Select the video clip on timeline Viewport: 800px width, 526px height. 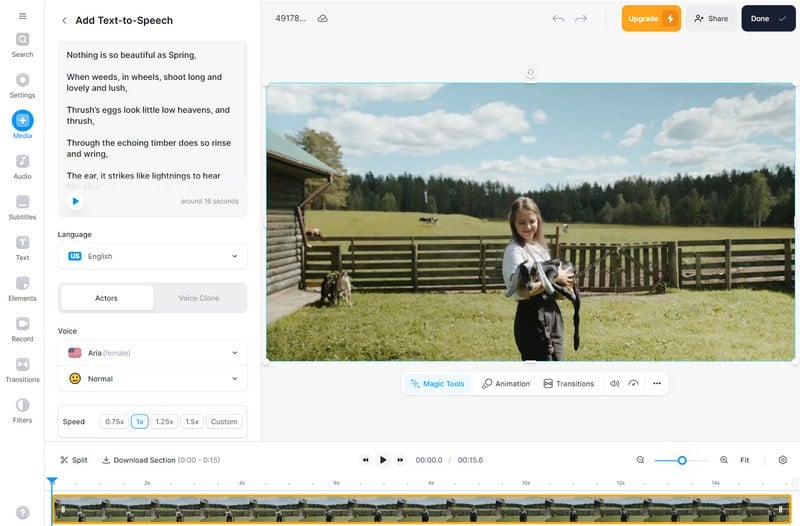point(422,509)
